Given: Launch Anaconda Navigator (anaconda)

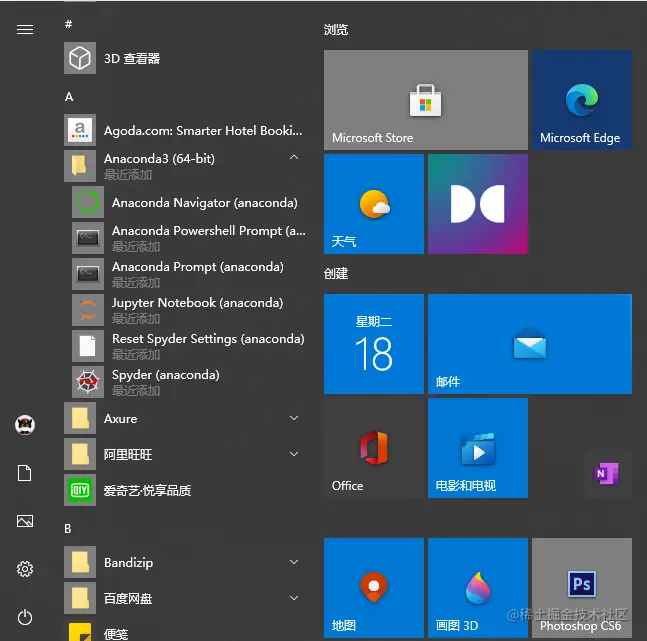Looking at the screenshot, I should pyautogui.click(x=189, y=202).
